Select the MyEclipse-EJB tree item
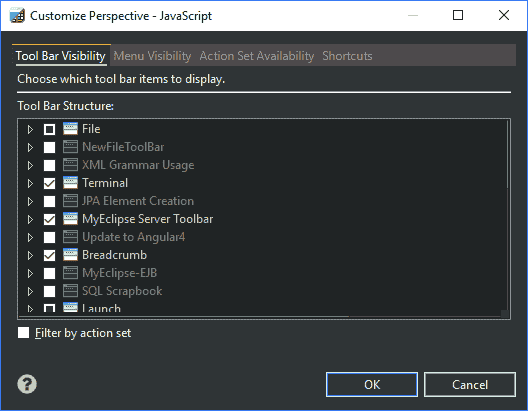The height and width of the screenshot is (411, 528). click(120, 273)
